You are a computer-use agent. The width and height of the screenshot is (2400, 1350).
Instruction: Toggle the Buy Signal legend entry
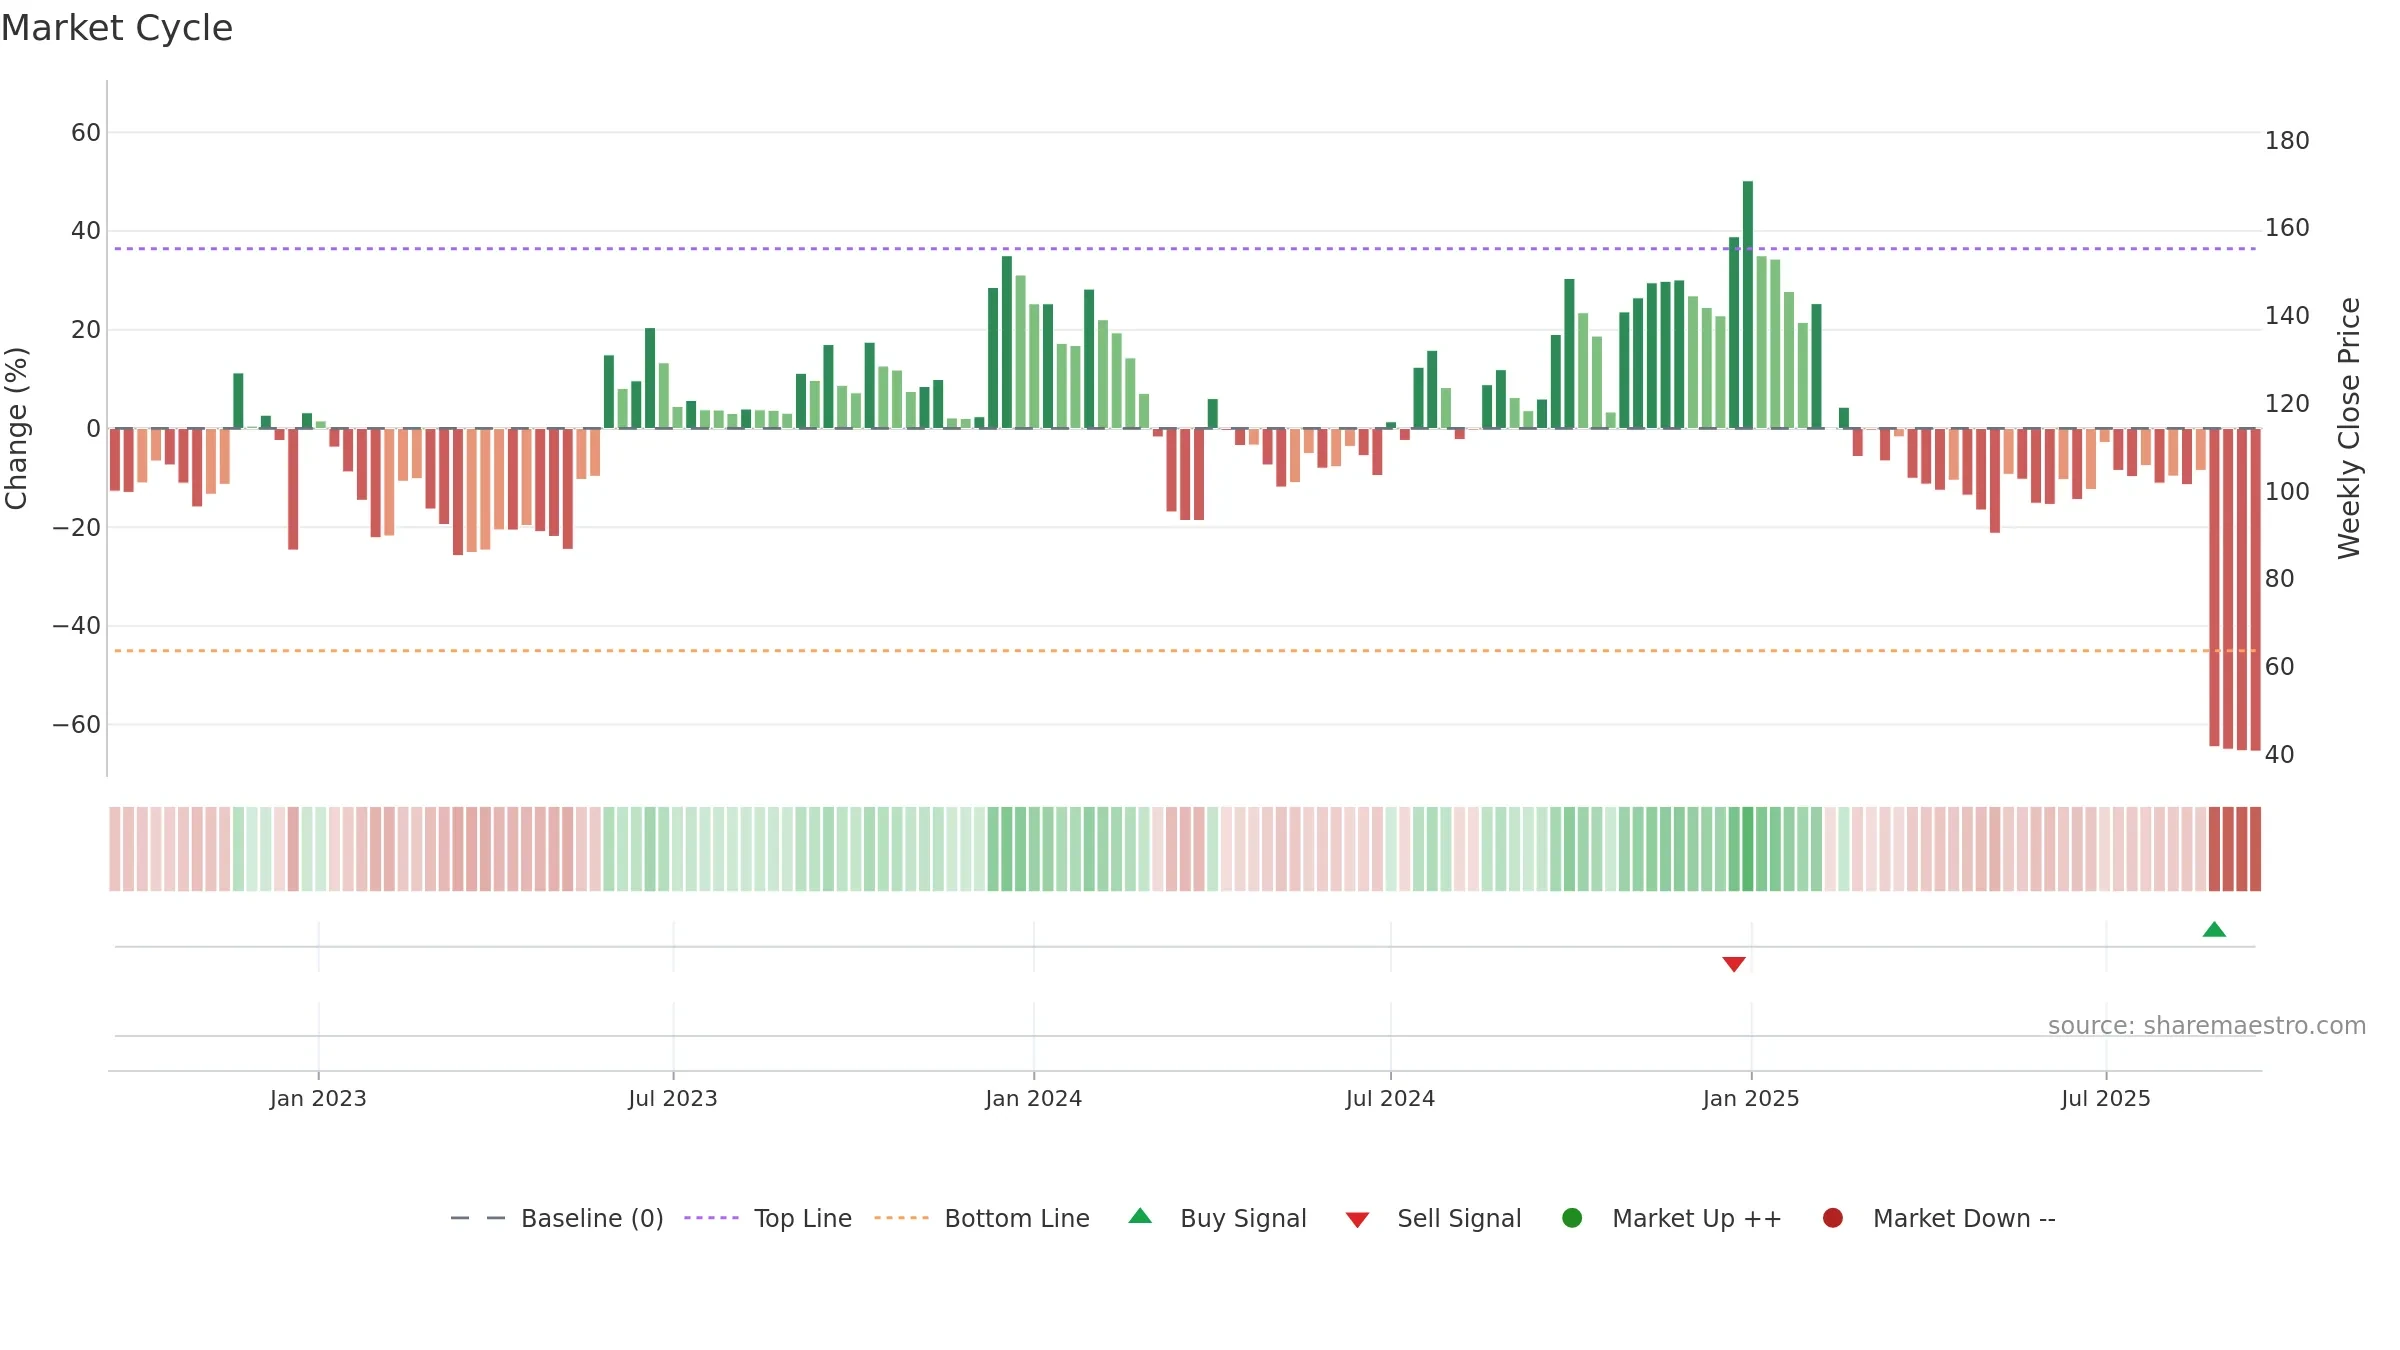coord(1218,1218)
